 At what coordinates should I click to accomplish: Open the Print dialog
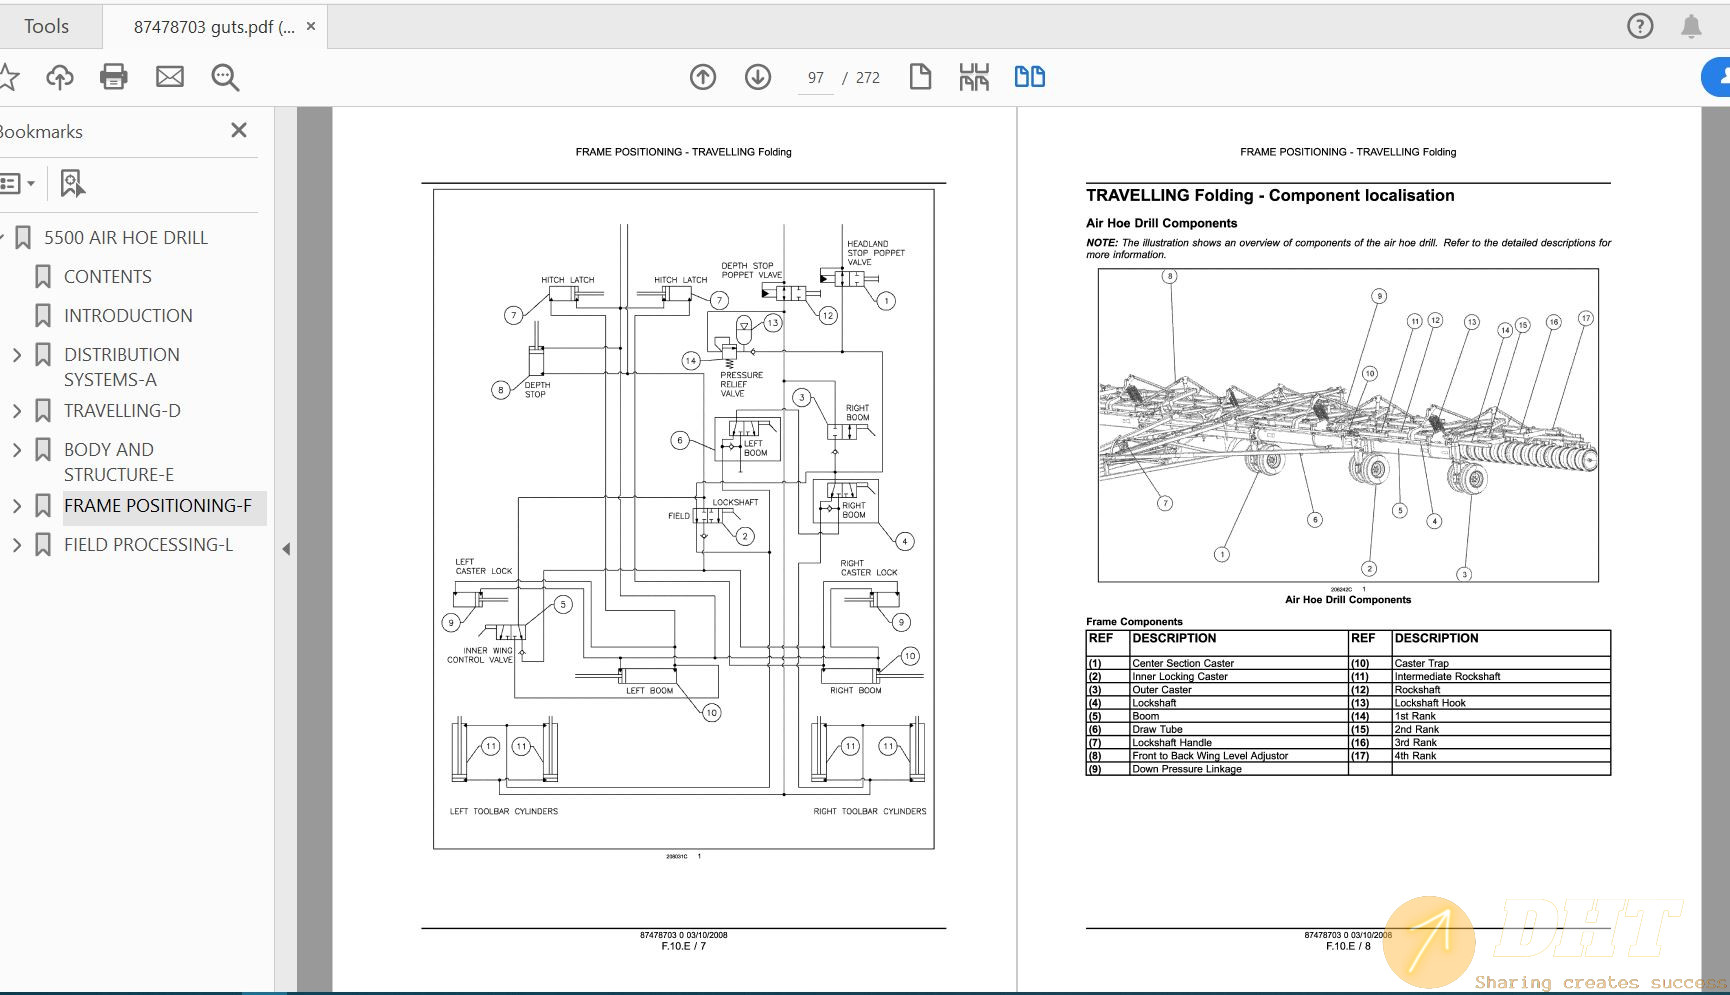[x=113, y=76]
